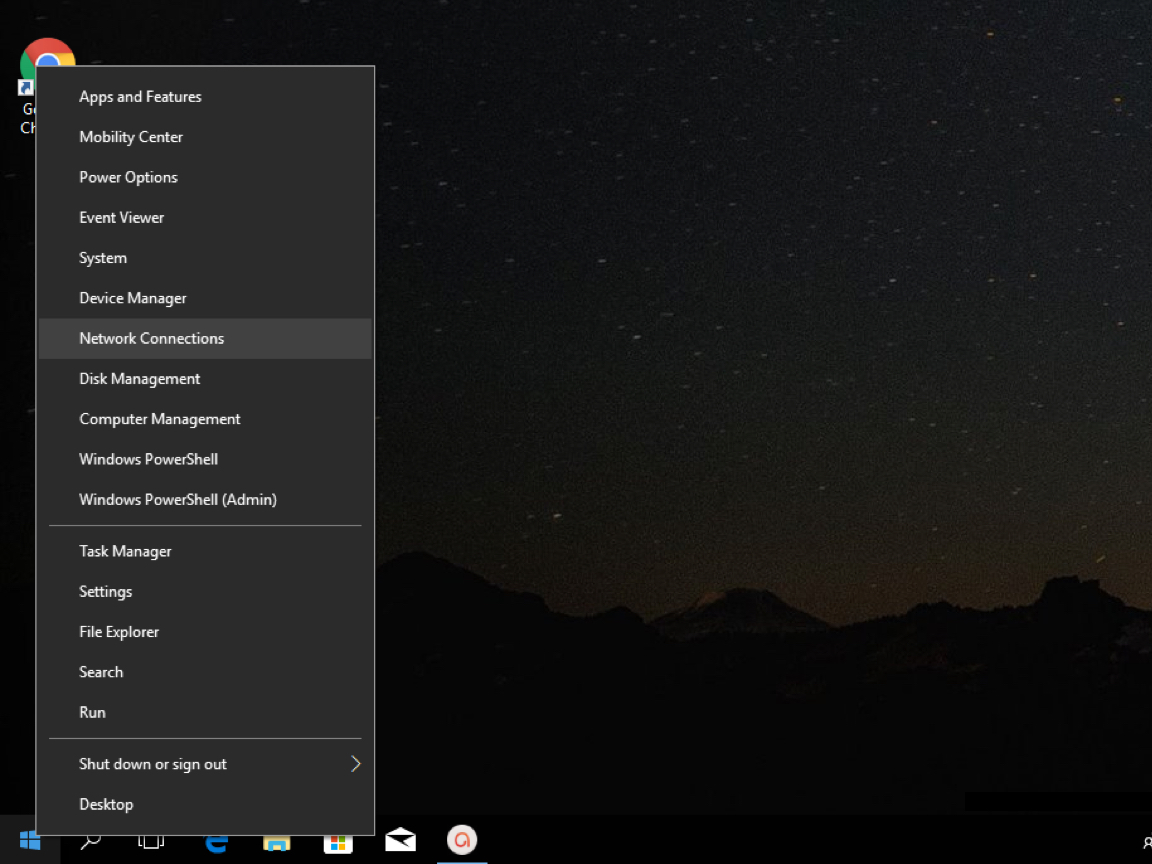This screenshot has height=864, width=1152.
Task: Select Power Options entry
Action: 205,178
